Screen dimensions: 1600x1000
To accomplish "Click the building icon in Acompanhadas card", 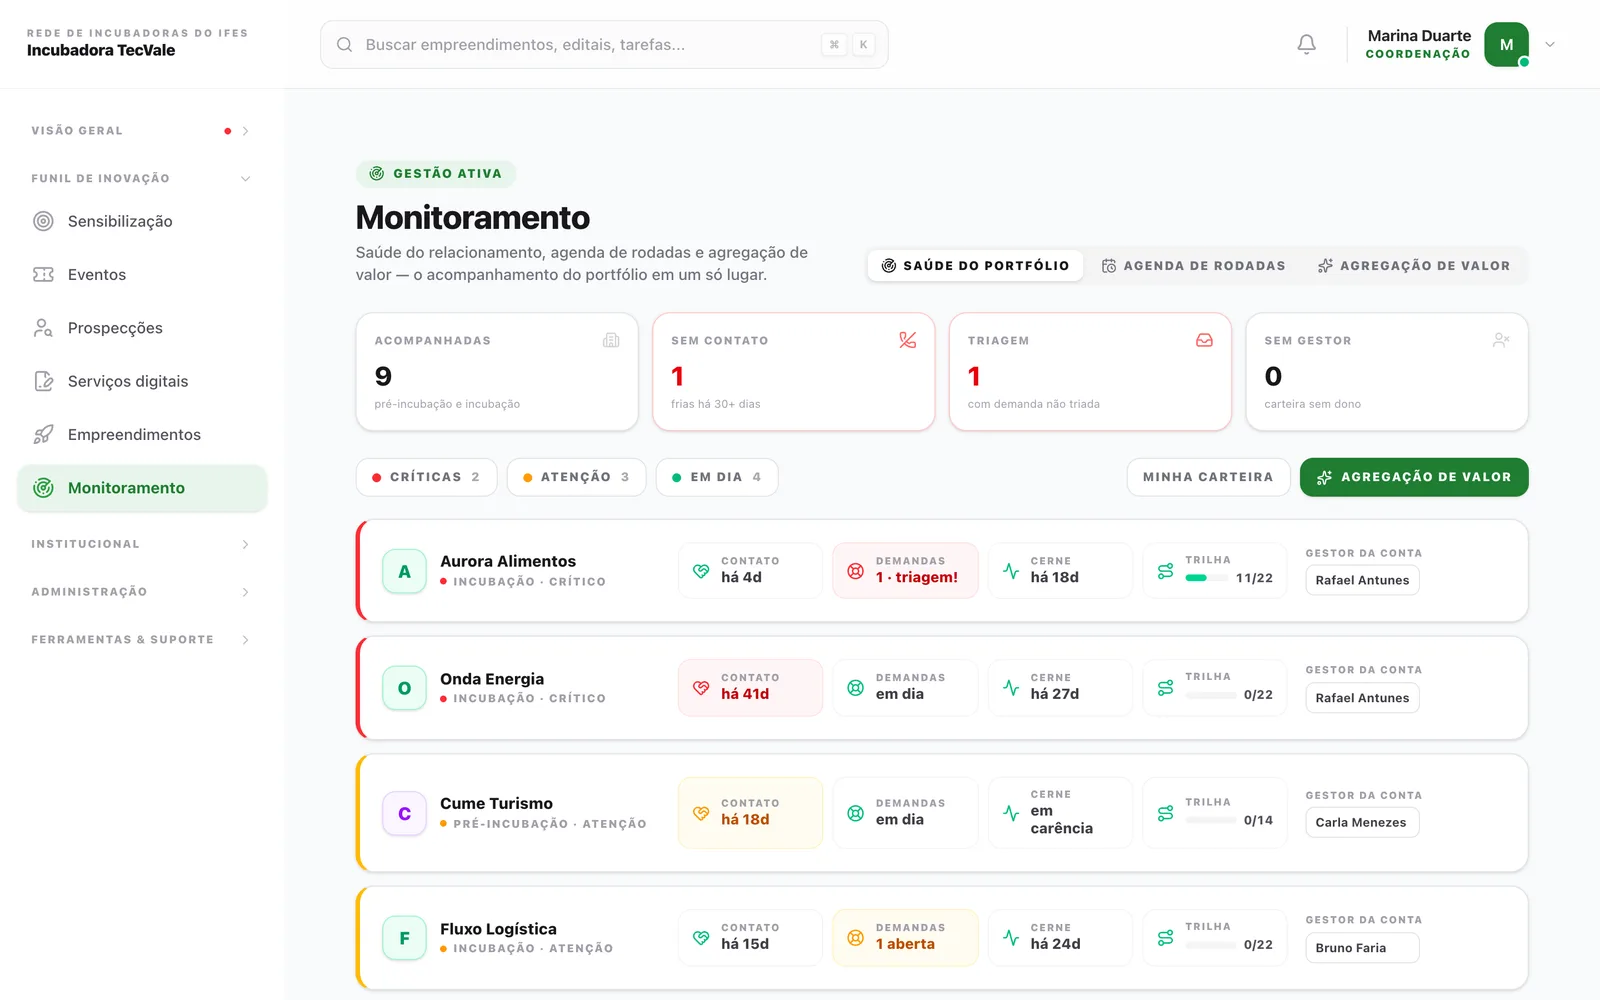I will point(611,340).
